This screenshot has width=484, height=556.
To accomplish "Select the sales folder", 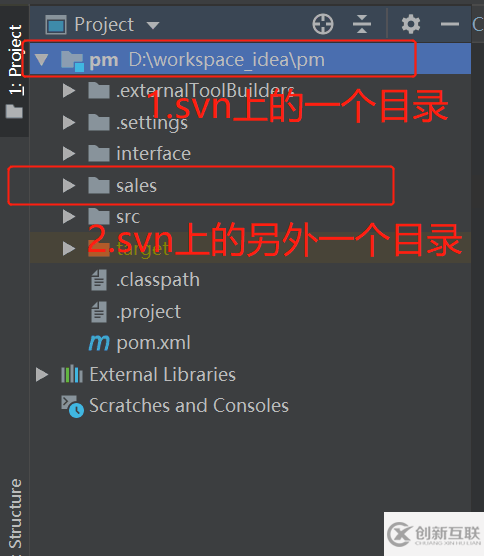I will point(136,185).
